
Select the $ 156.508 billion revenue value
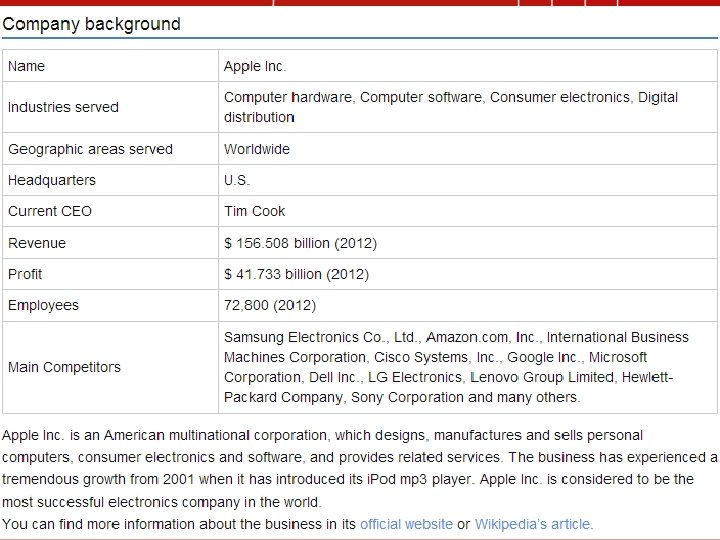point(300,243)
